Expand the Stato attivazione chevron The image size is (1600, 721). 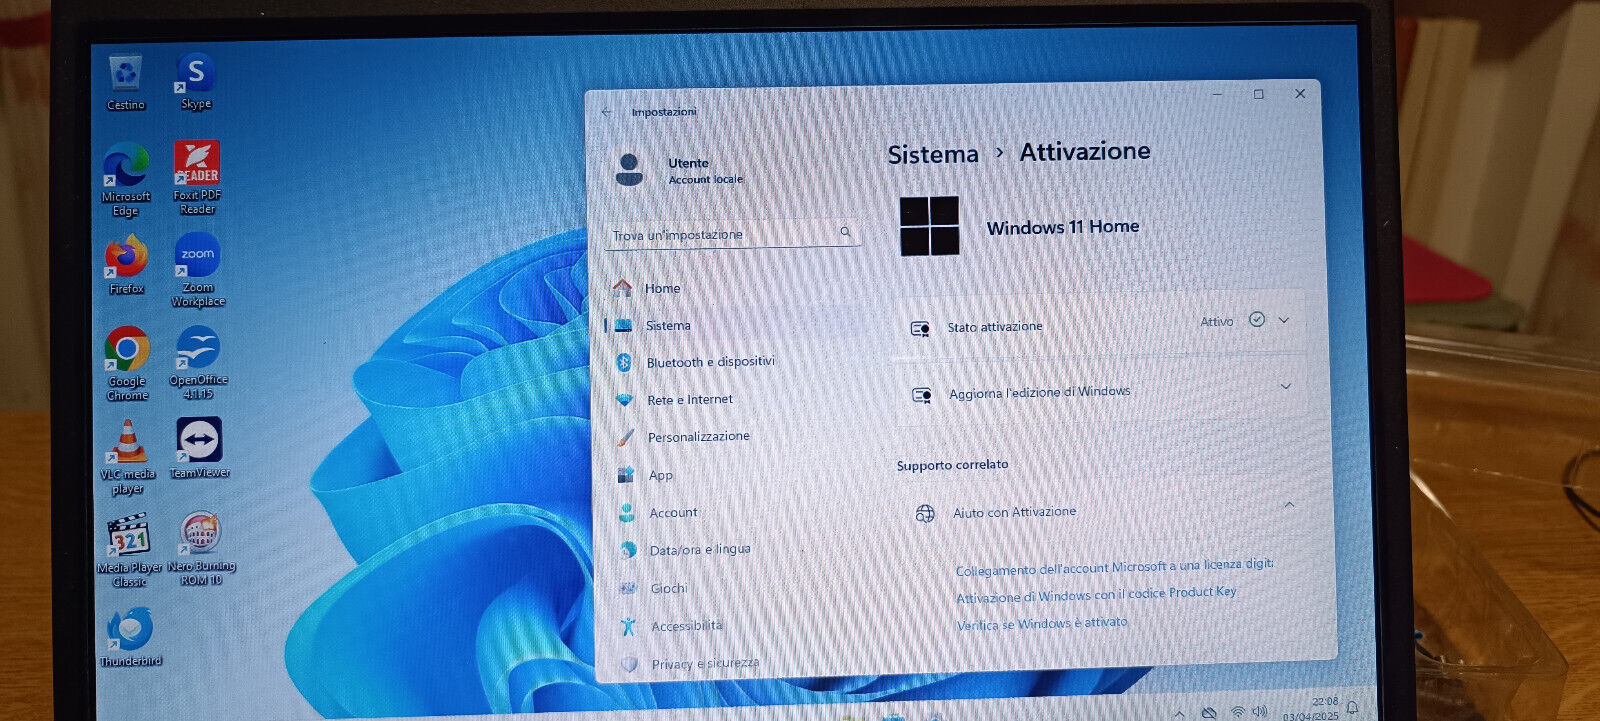coord(1284,320)
